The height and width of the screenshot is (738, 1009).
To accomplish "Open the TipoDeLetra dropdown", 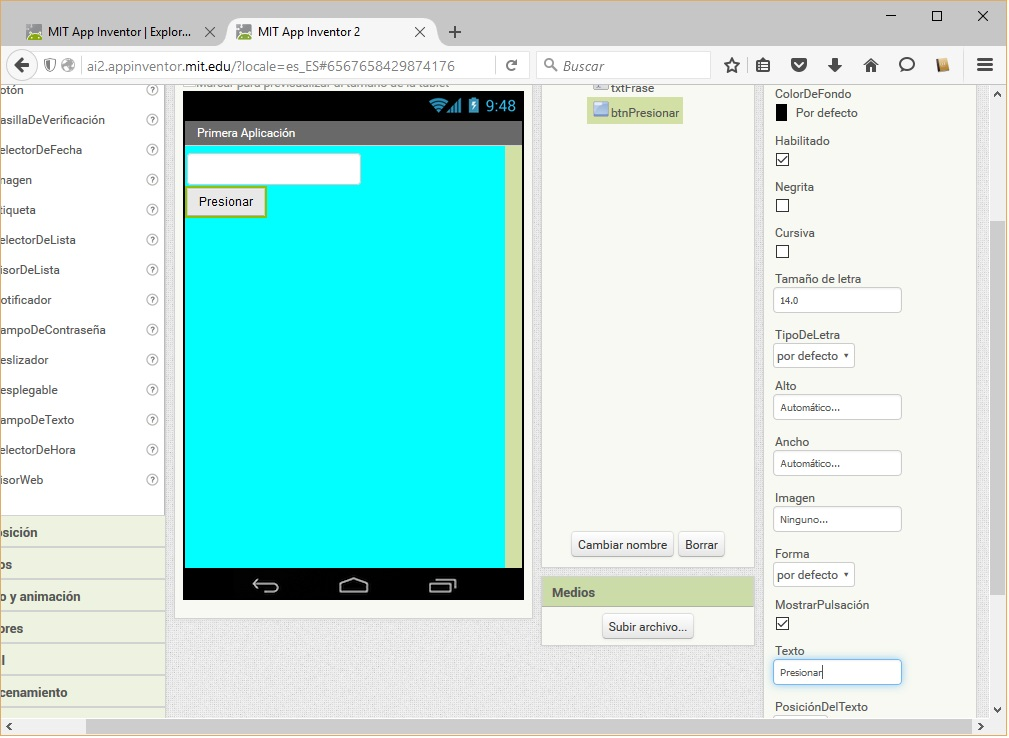I will (814, 356).
